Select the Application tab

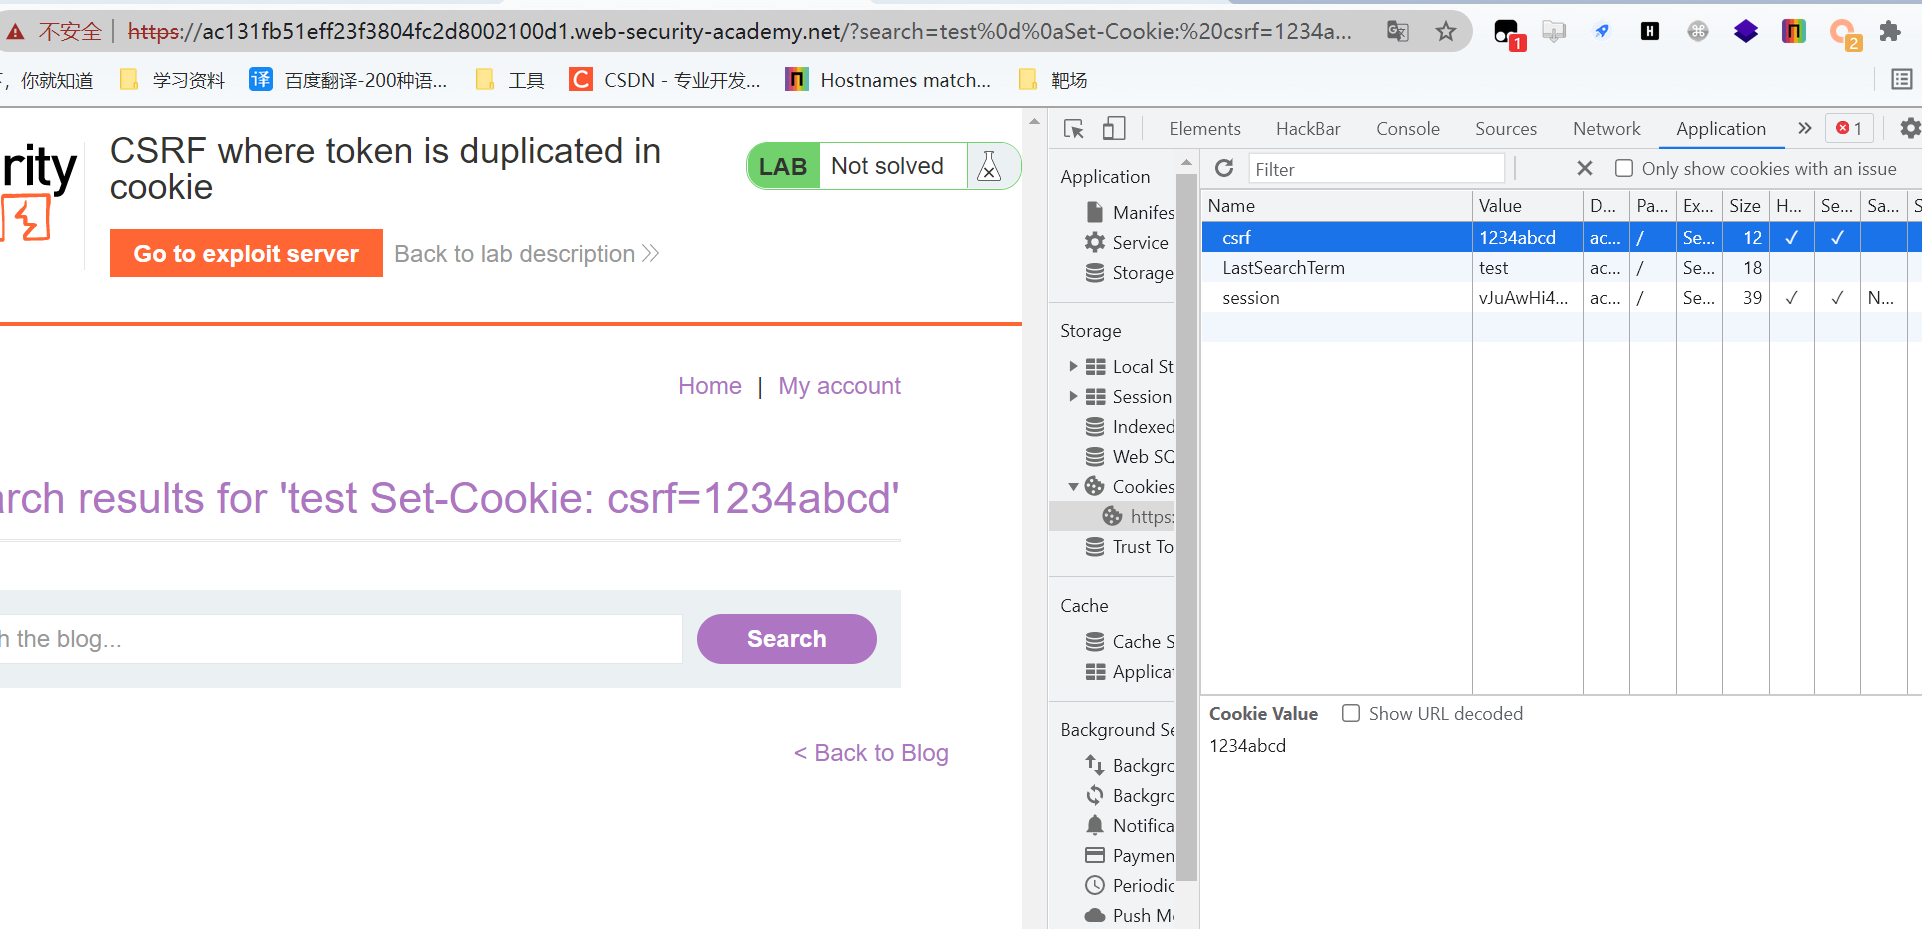click(1721, 128)
